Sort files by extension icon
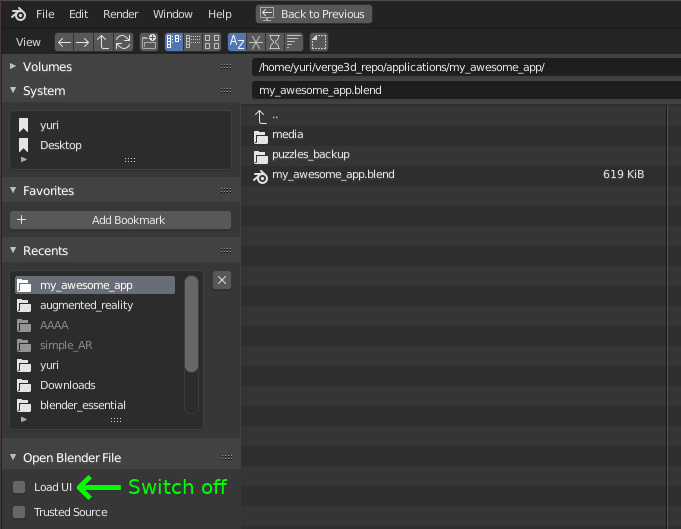The height and width of the screenshot is (529, 681). click(x=256, y=42)
